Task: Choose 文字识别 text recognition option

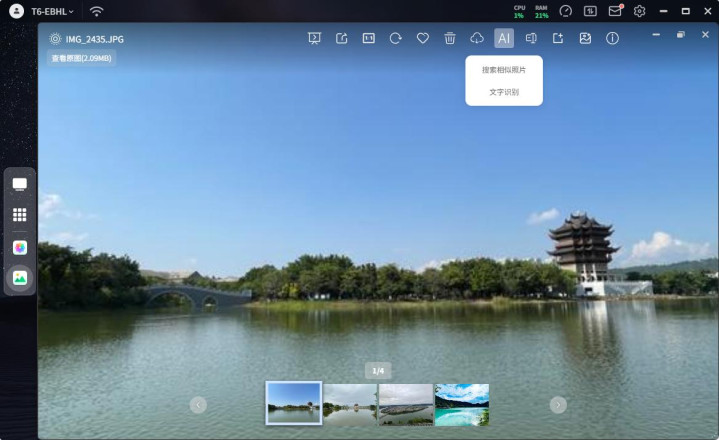Action: click(x=504, y=92)
